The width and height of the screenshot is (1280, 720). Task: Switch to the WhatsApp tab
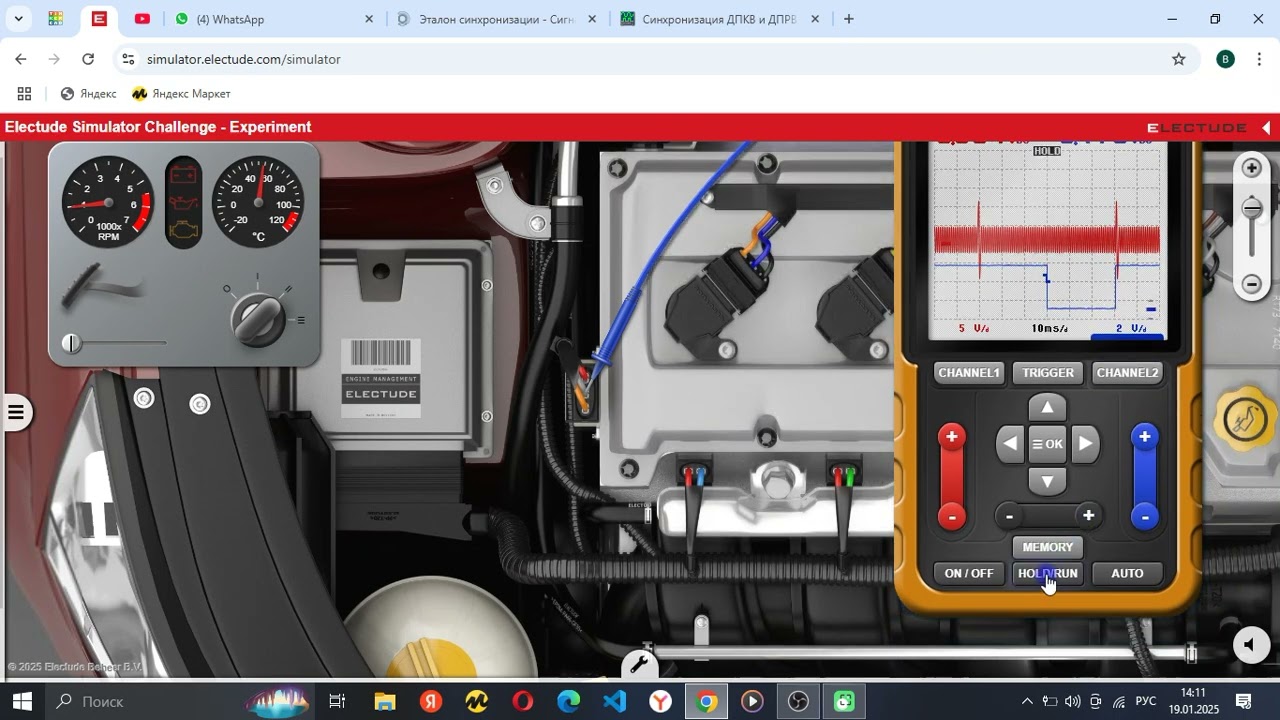click(274, 19)
